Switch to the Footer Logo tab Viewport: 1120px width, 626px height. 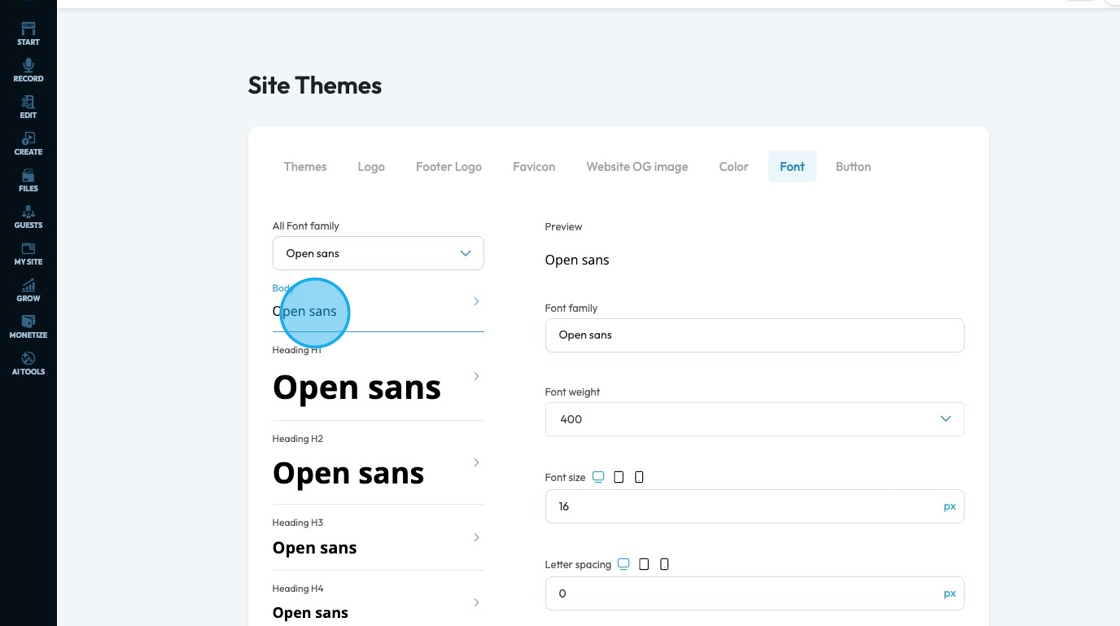click(449, 167)
